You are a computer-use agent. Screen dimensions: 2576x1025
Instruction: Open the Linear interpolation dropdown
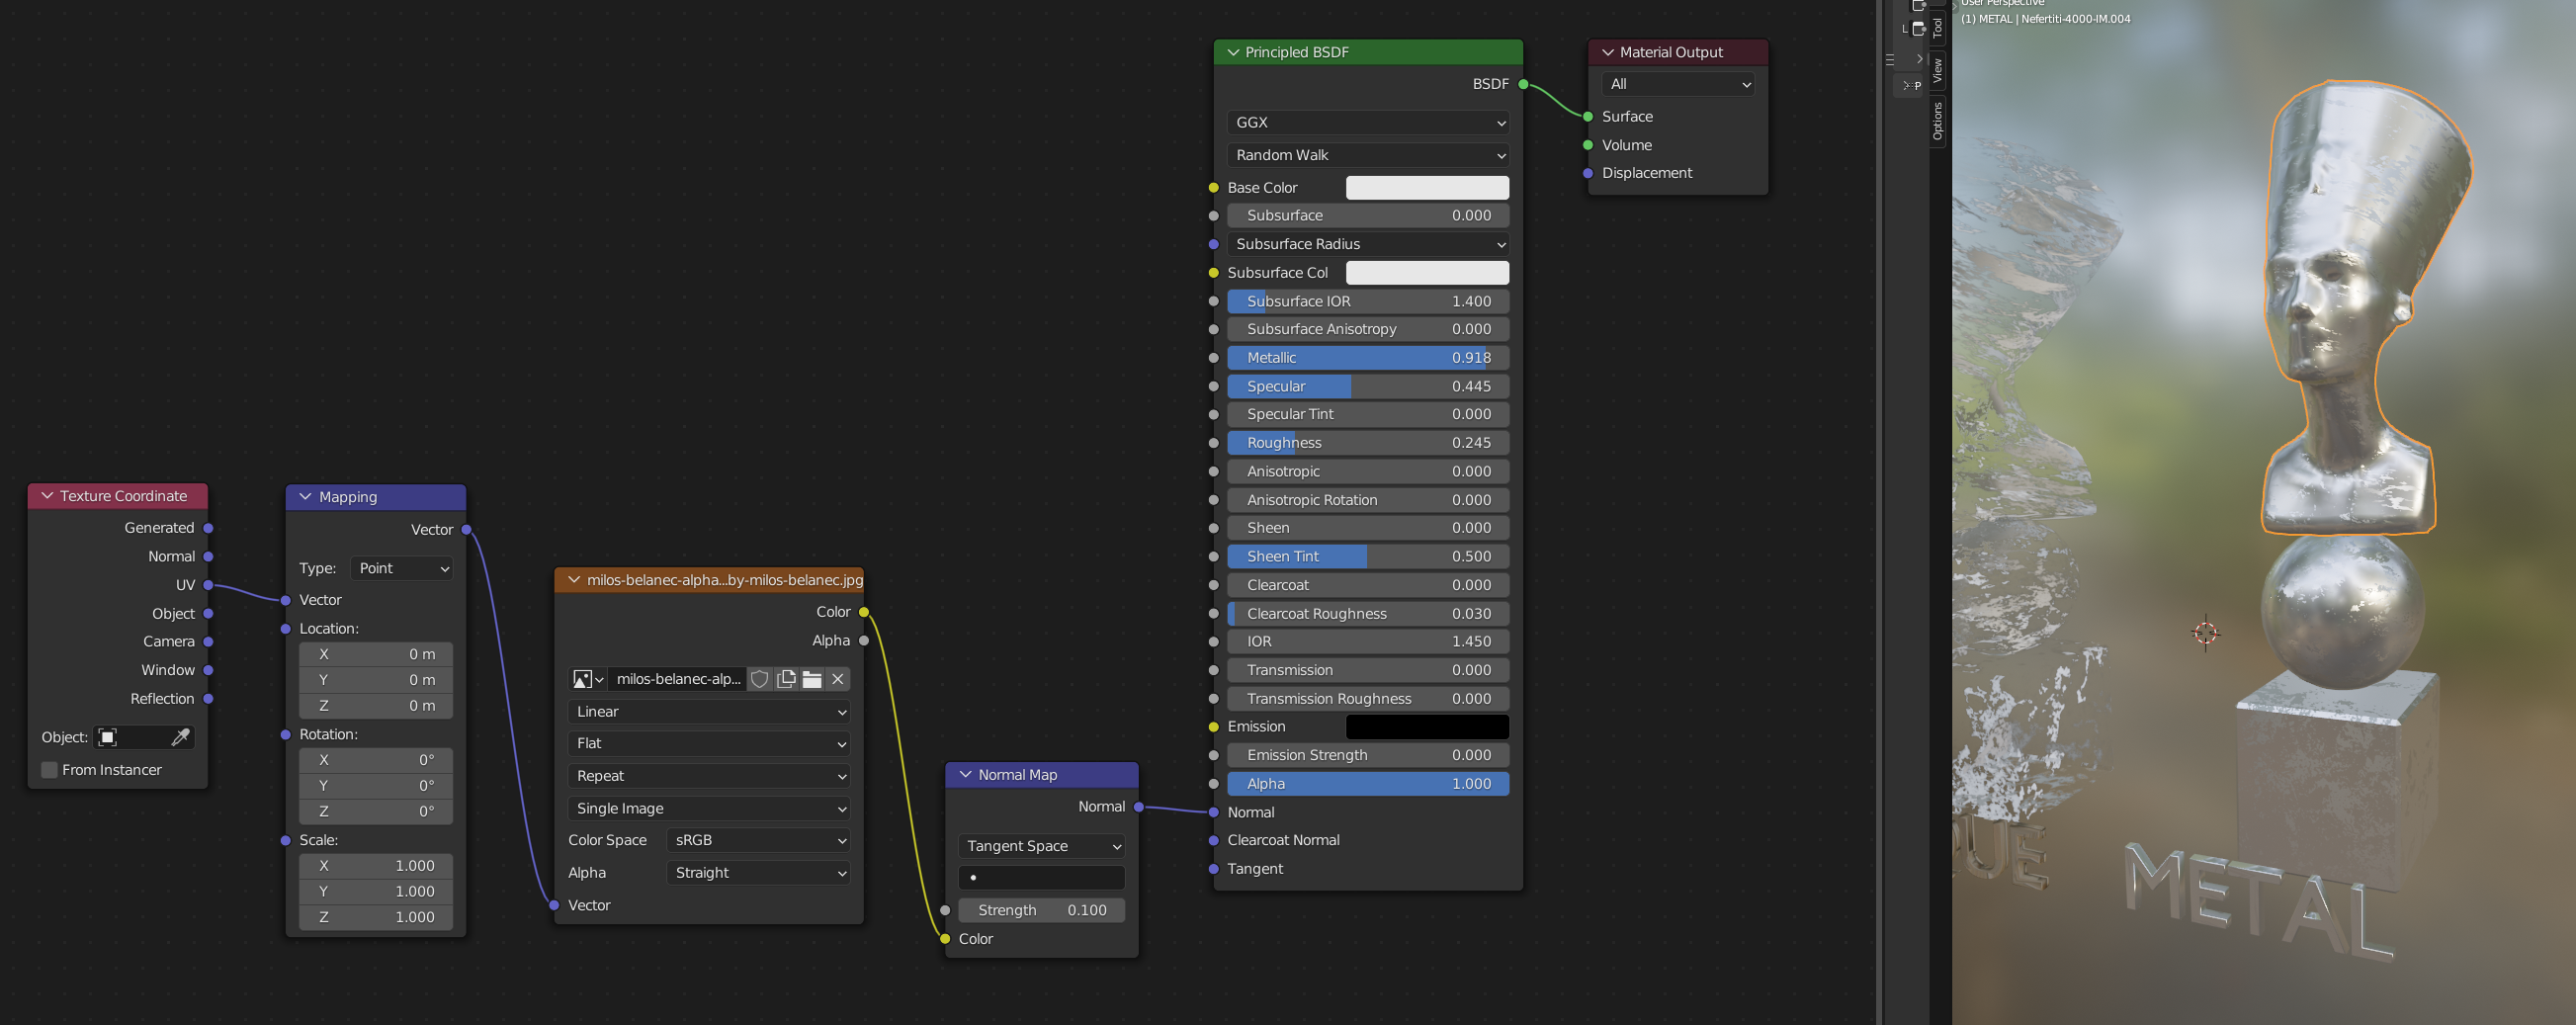pyautogui.click(x=709, y=712)
